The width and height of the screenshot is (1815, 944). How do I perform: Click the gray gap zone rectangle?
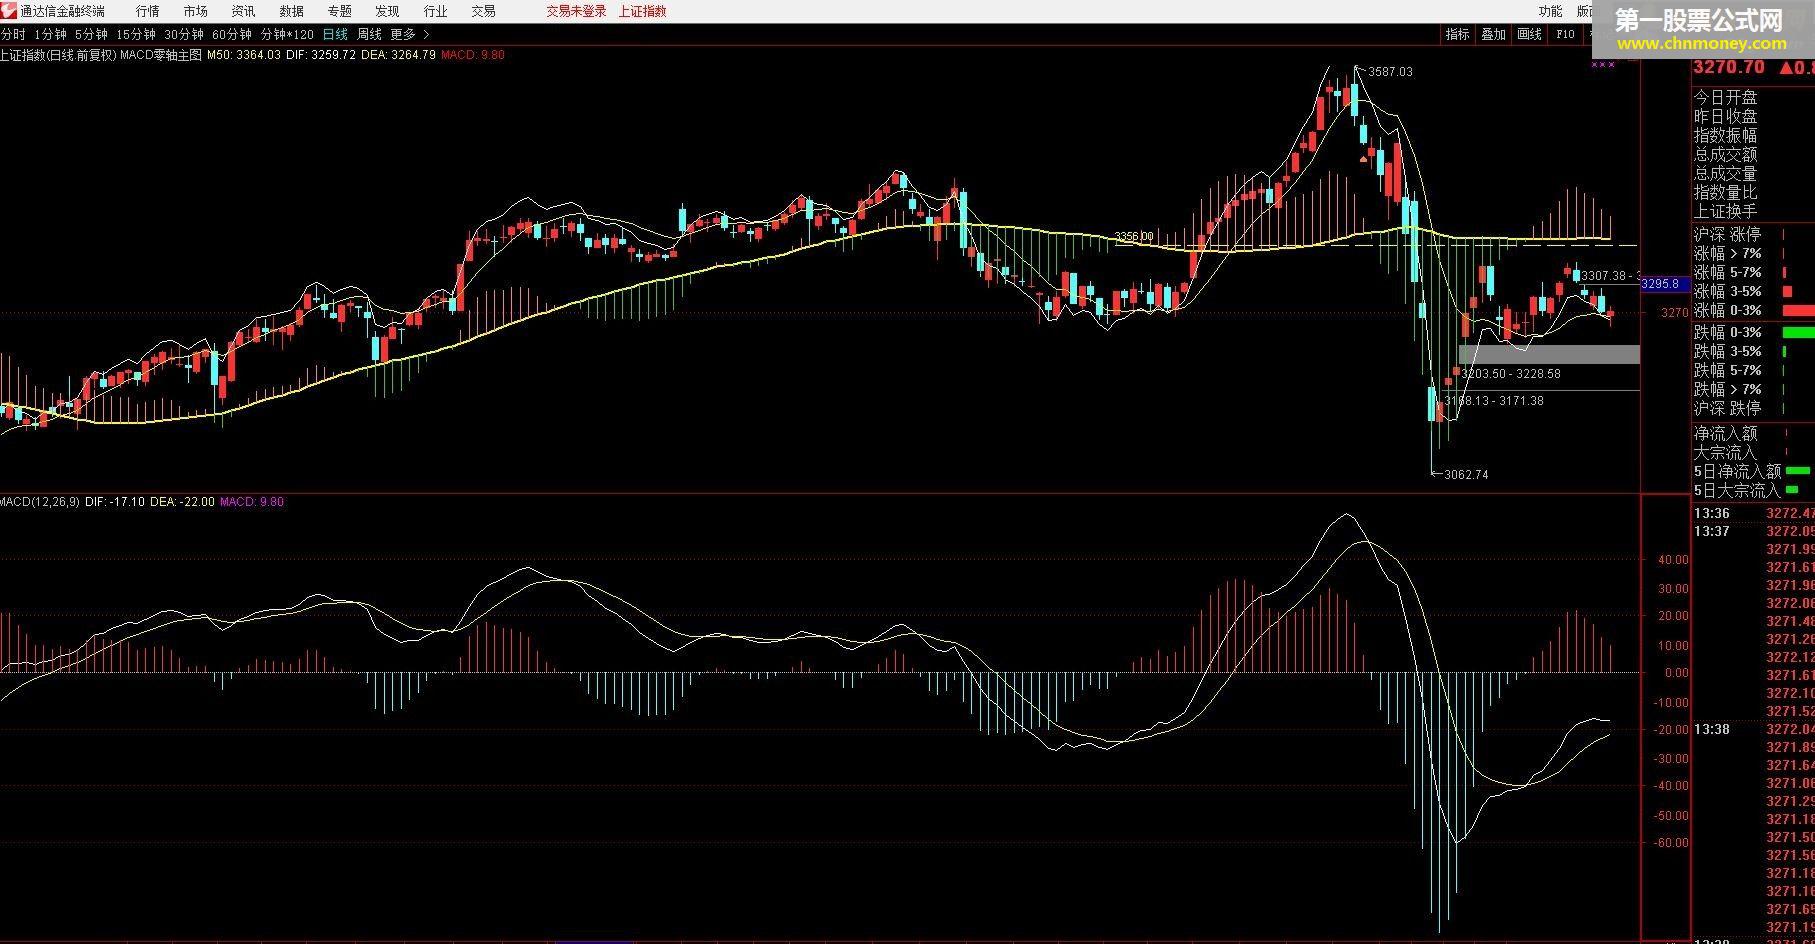1549,354
